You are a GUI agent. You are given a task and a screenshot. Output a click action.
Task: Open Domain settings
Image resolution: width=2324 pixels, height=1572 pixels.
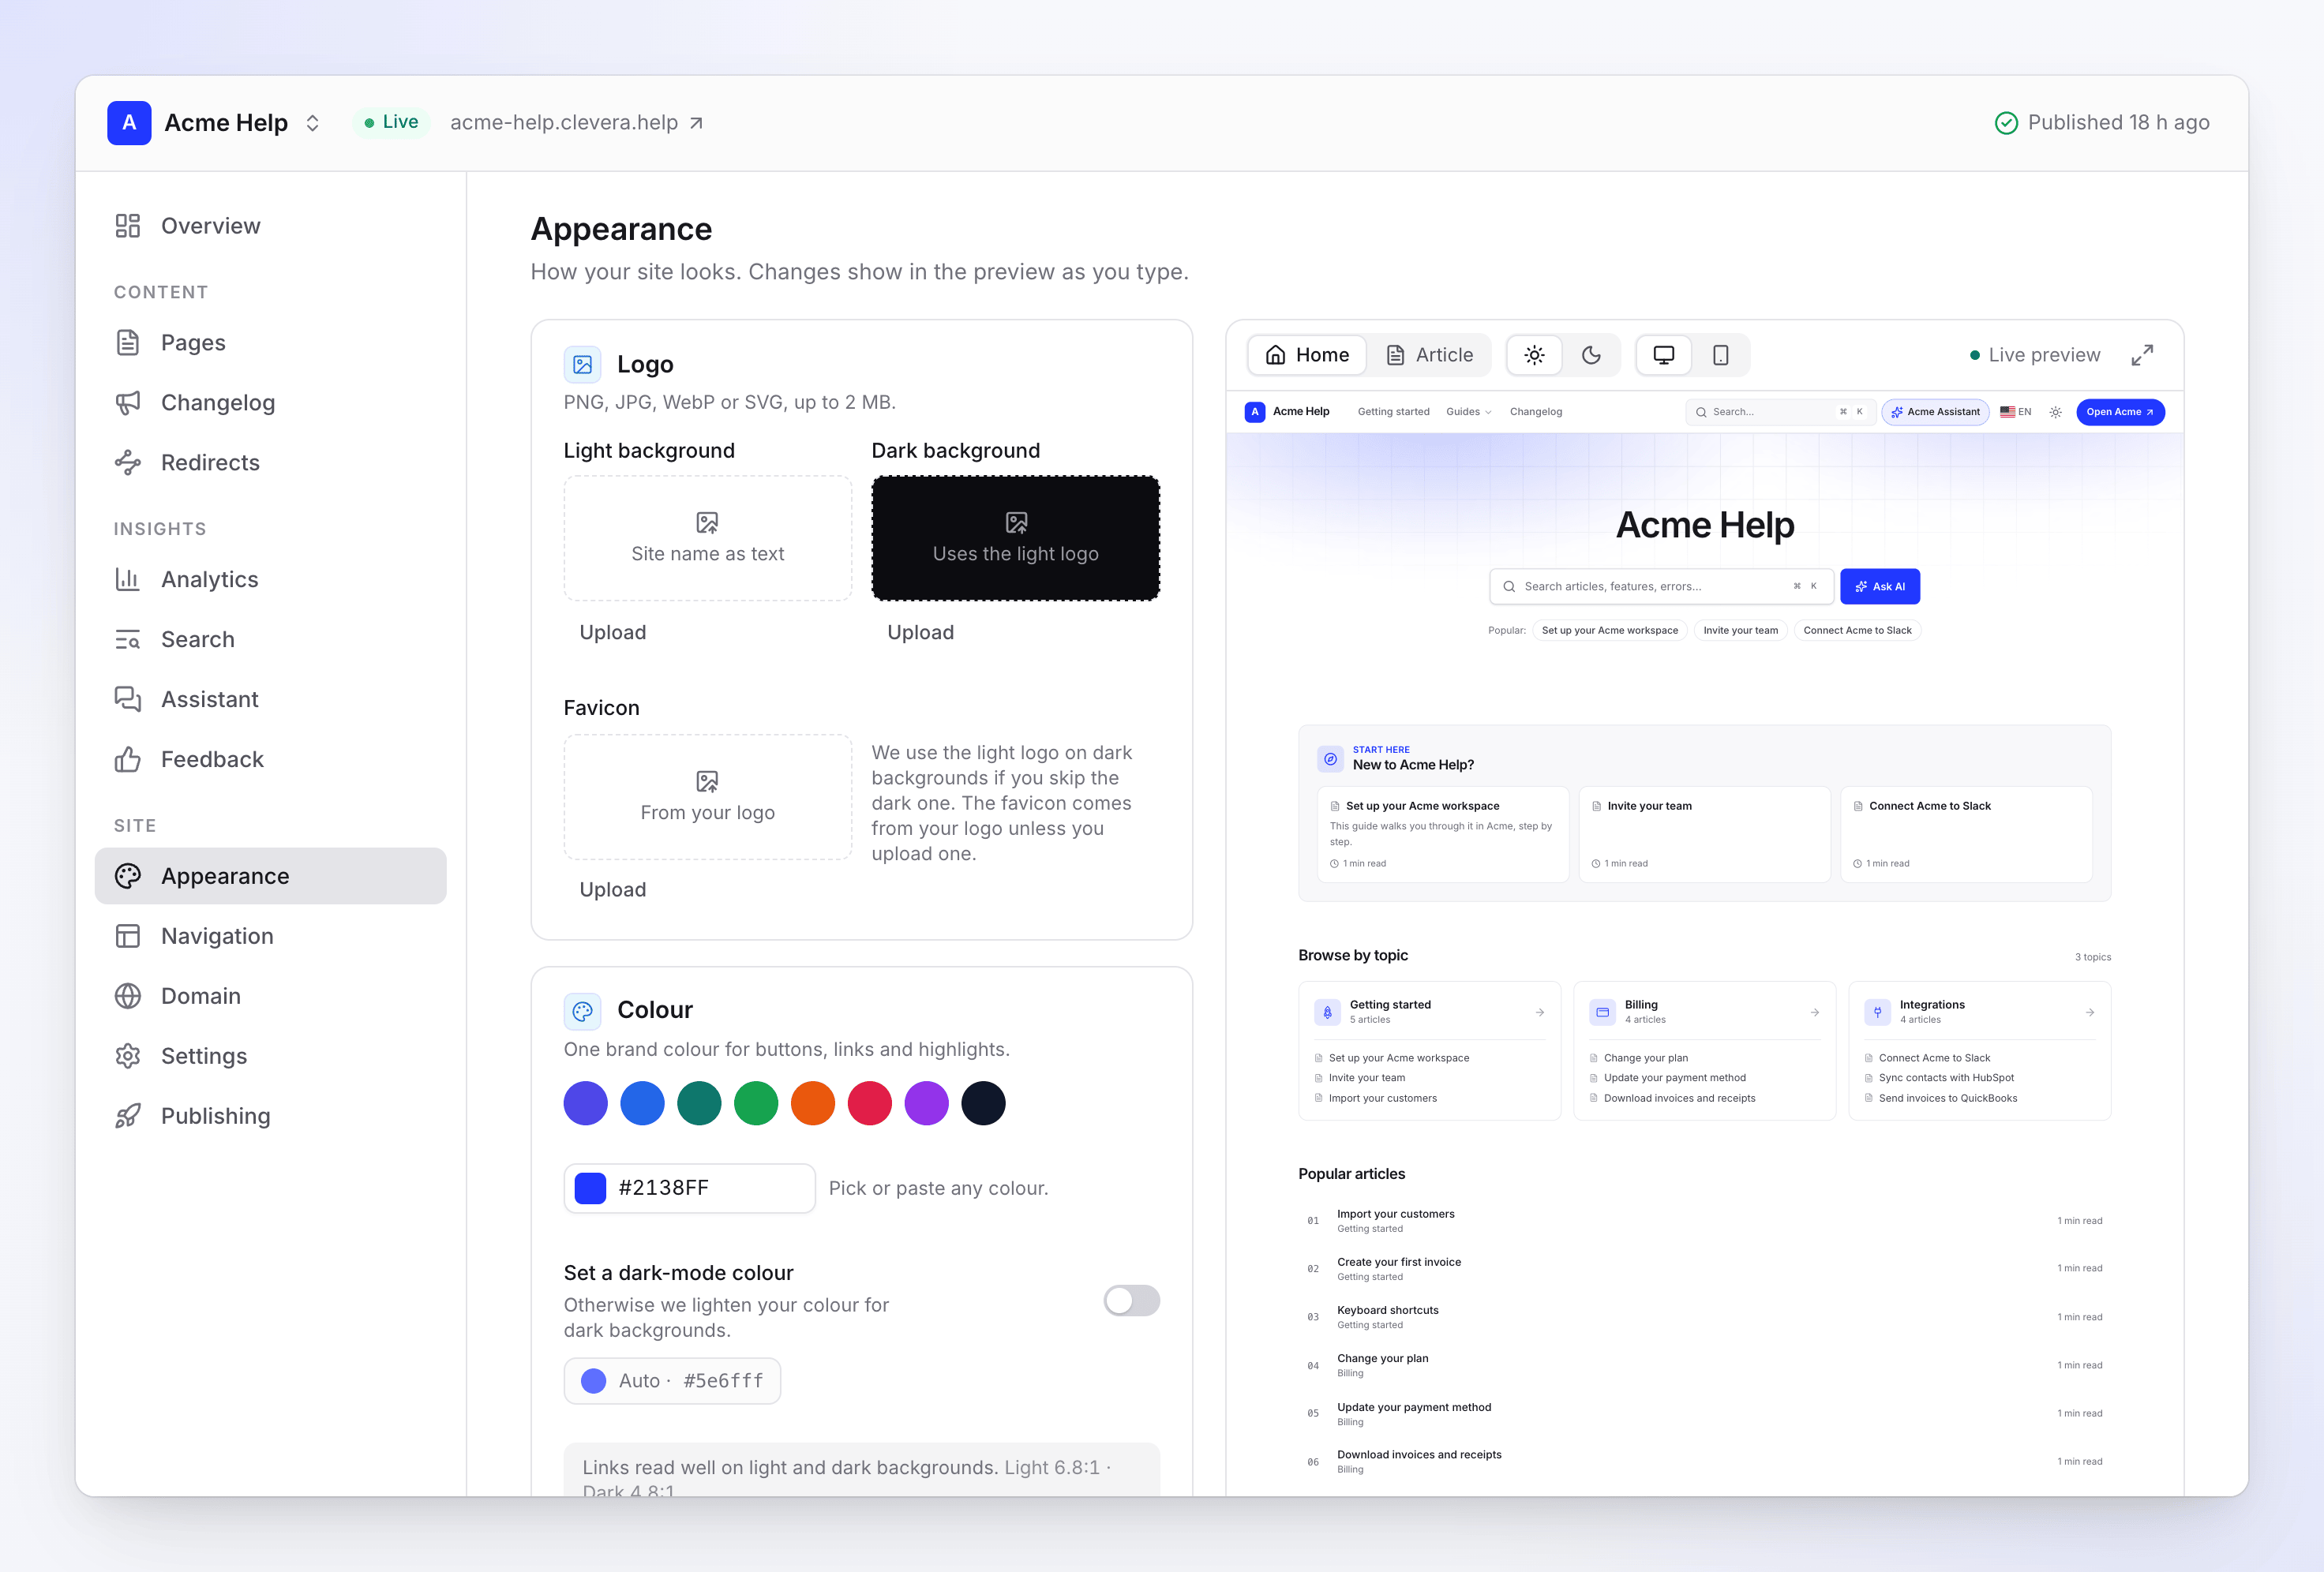coord(270,996)
